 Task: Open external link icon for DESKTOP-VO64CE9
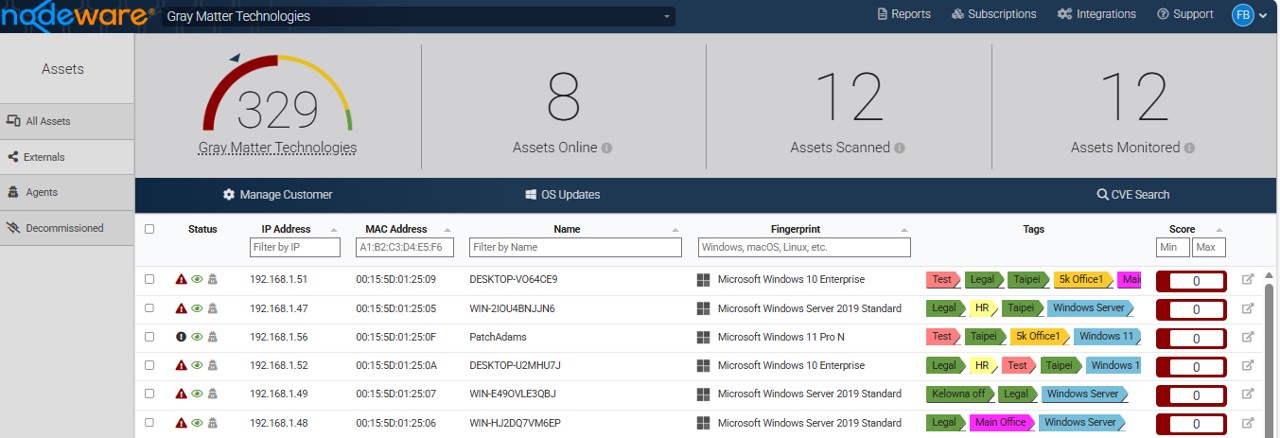1248,280
